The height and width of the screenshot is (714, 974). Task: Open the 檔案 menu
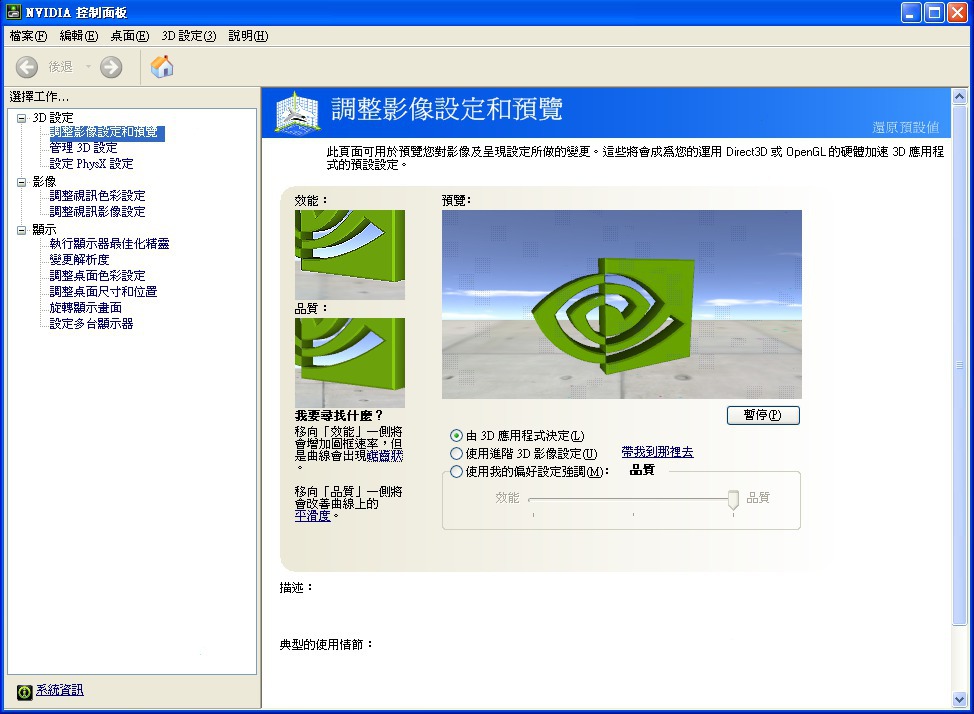[x=28, y=36]
